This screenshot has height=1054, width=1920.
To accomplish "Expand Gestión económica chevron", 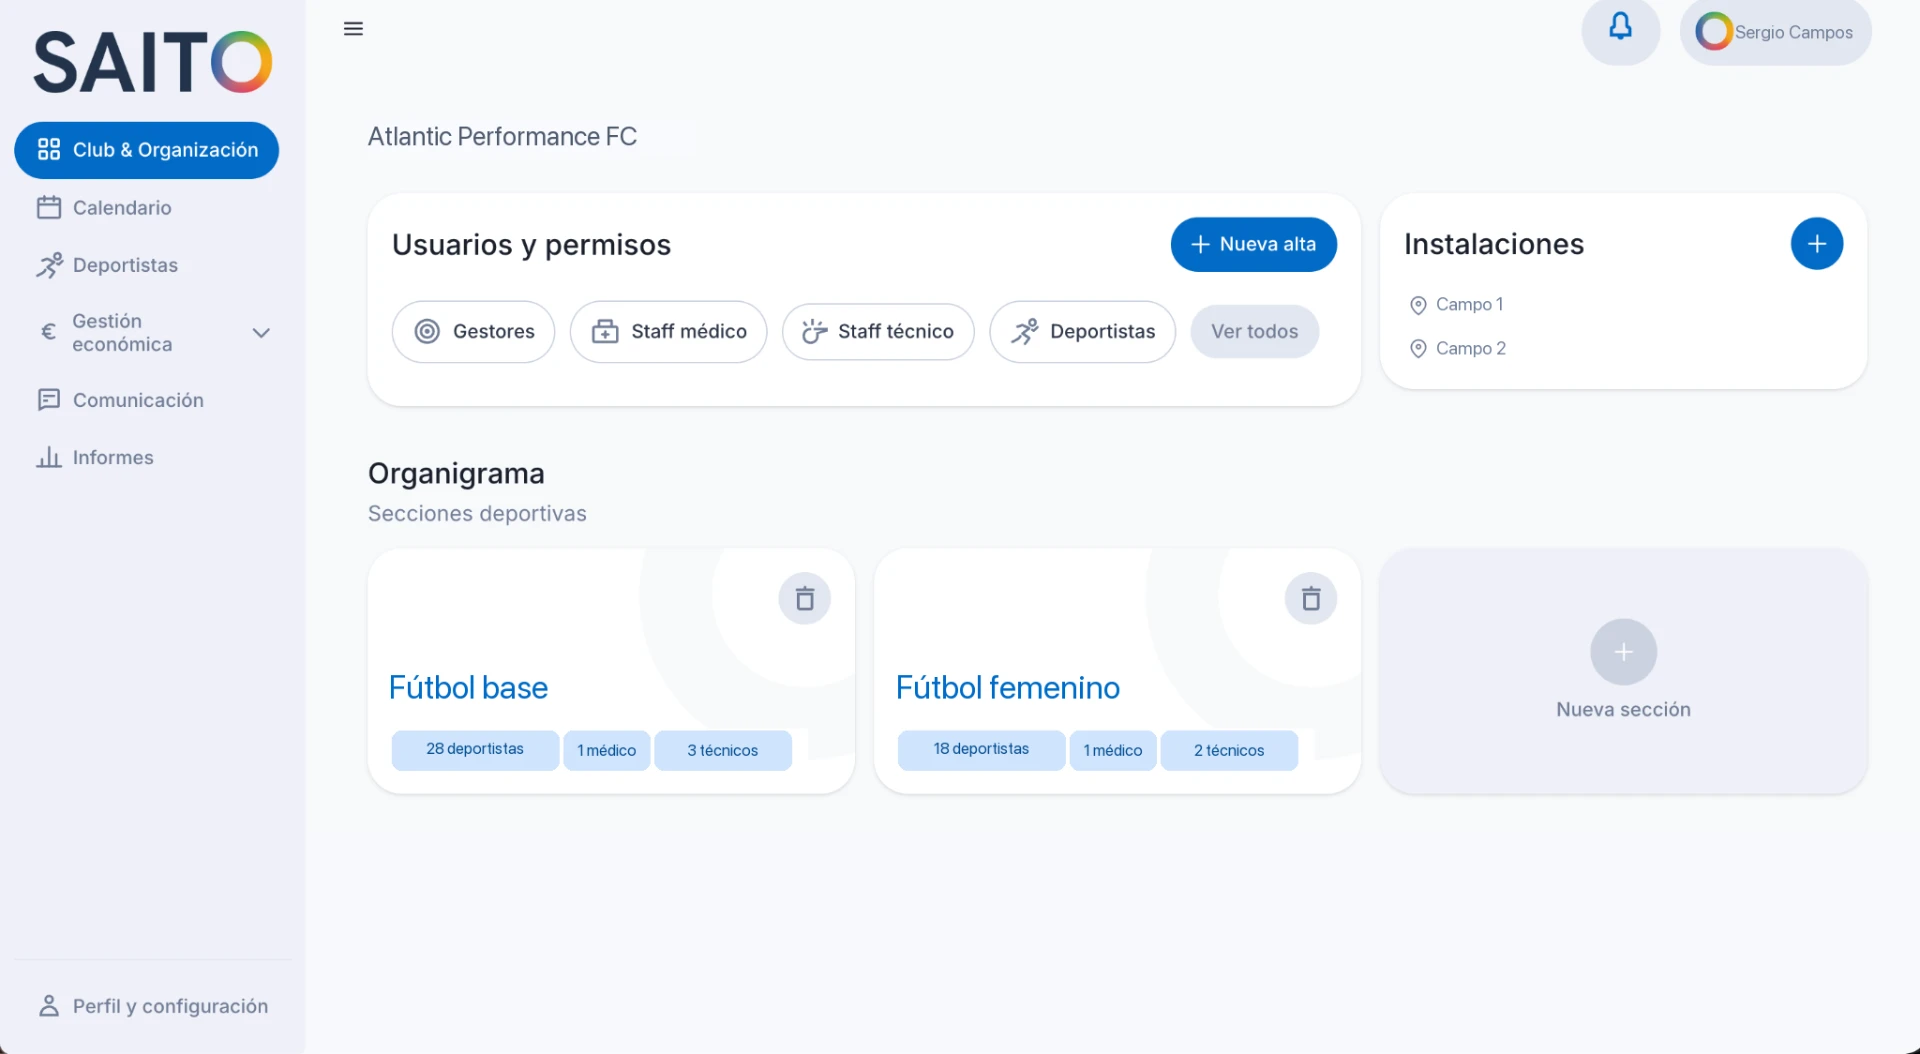I will point(261,333).
